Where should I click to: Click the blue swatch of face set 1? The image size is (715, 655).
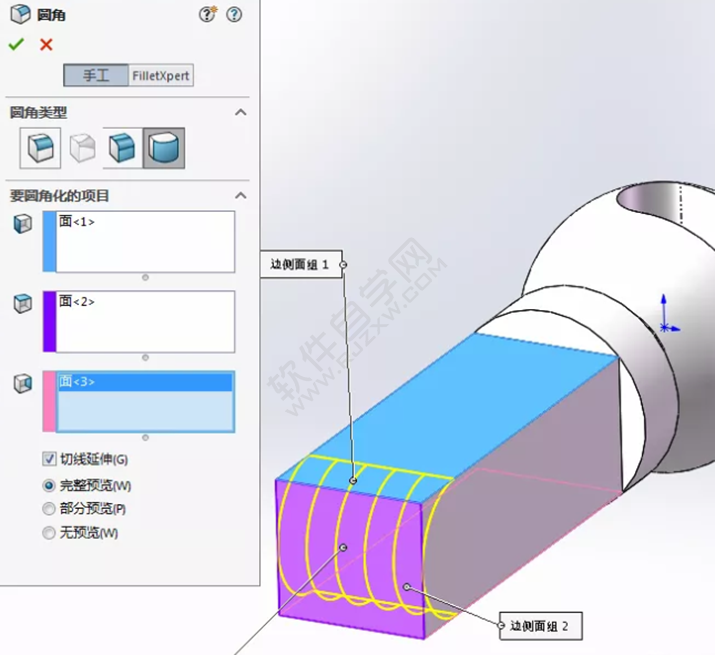(49, 242)
